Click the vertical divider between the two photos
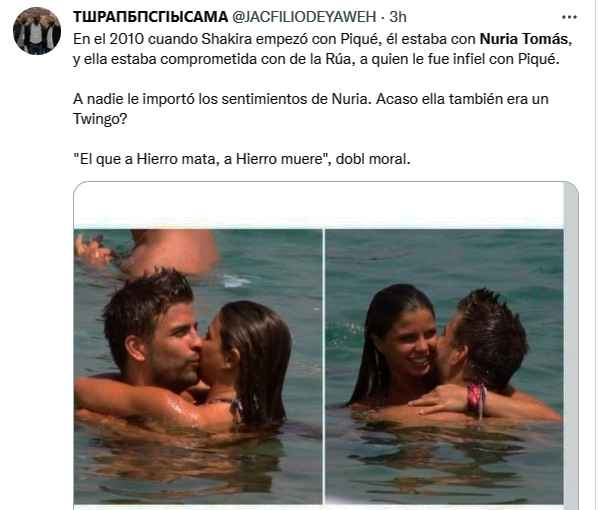 click(324, 367)
